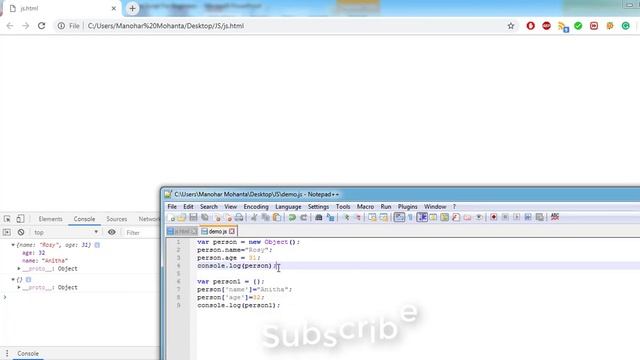Viewport: 640px width, 360px height.
Task: Open Edit menu in Notepad++
Action: (188, 207)
